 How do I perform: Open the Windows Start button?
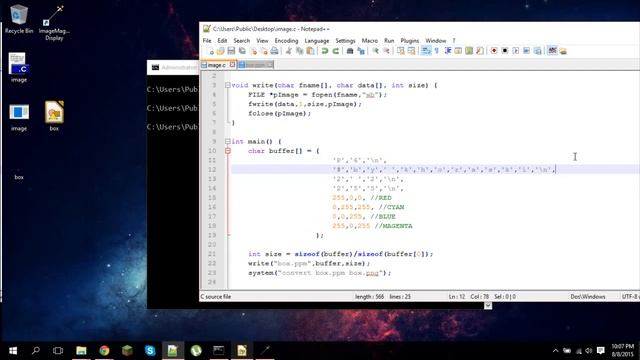pyautogui.click(x=13, y=351)
